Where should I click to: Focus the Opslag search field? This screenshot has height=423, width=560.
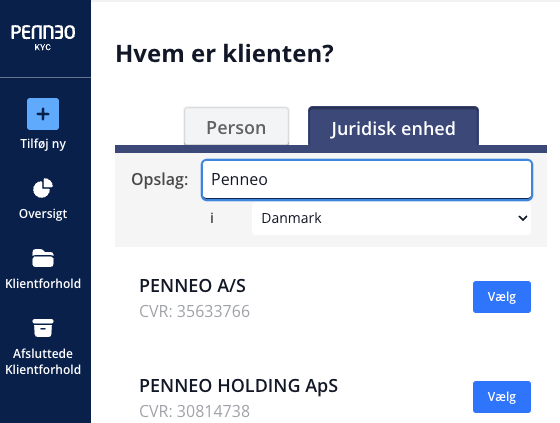[367, 179]
